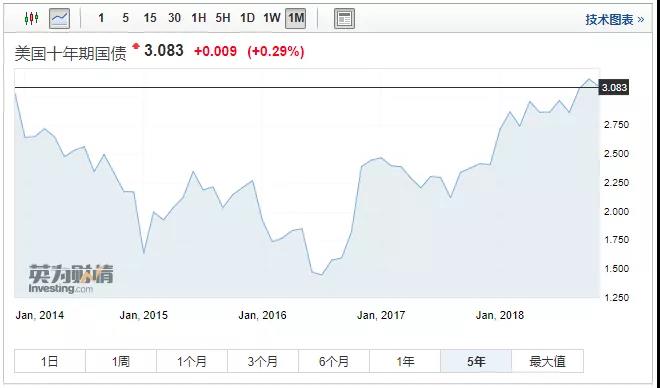Click the 1.750 y-axis value
660x388 pixels.
click(x=616, y=240)
